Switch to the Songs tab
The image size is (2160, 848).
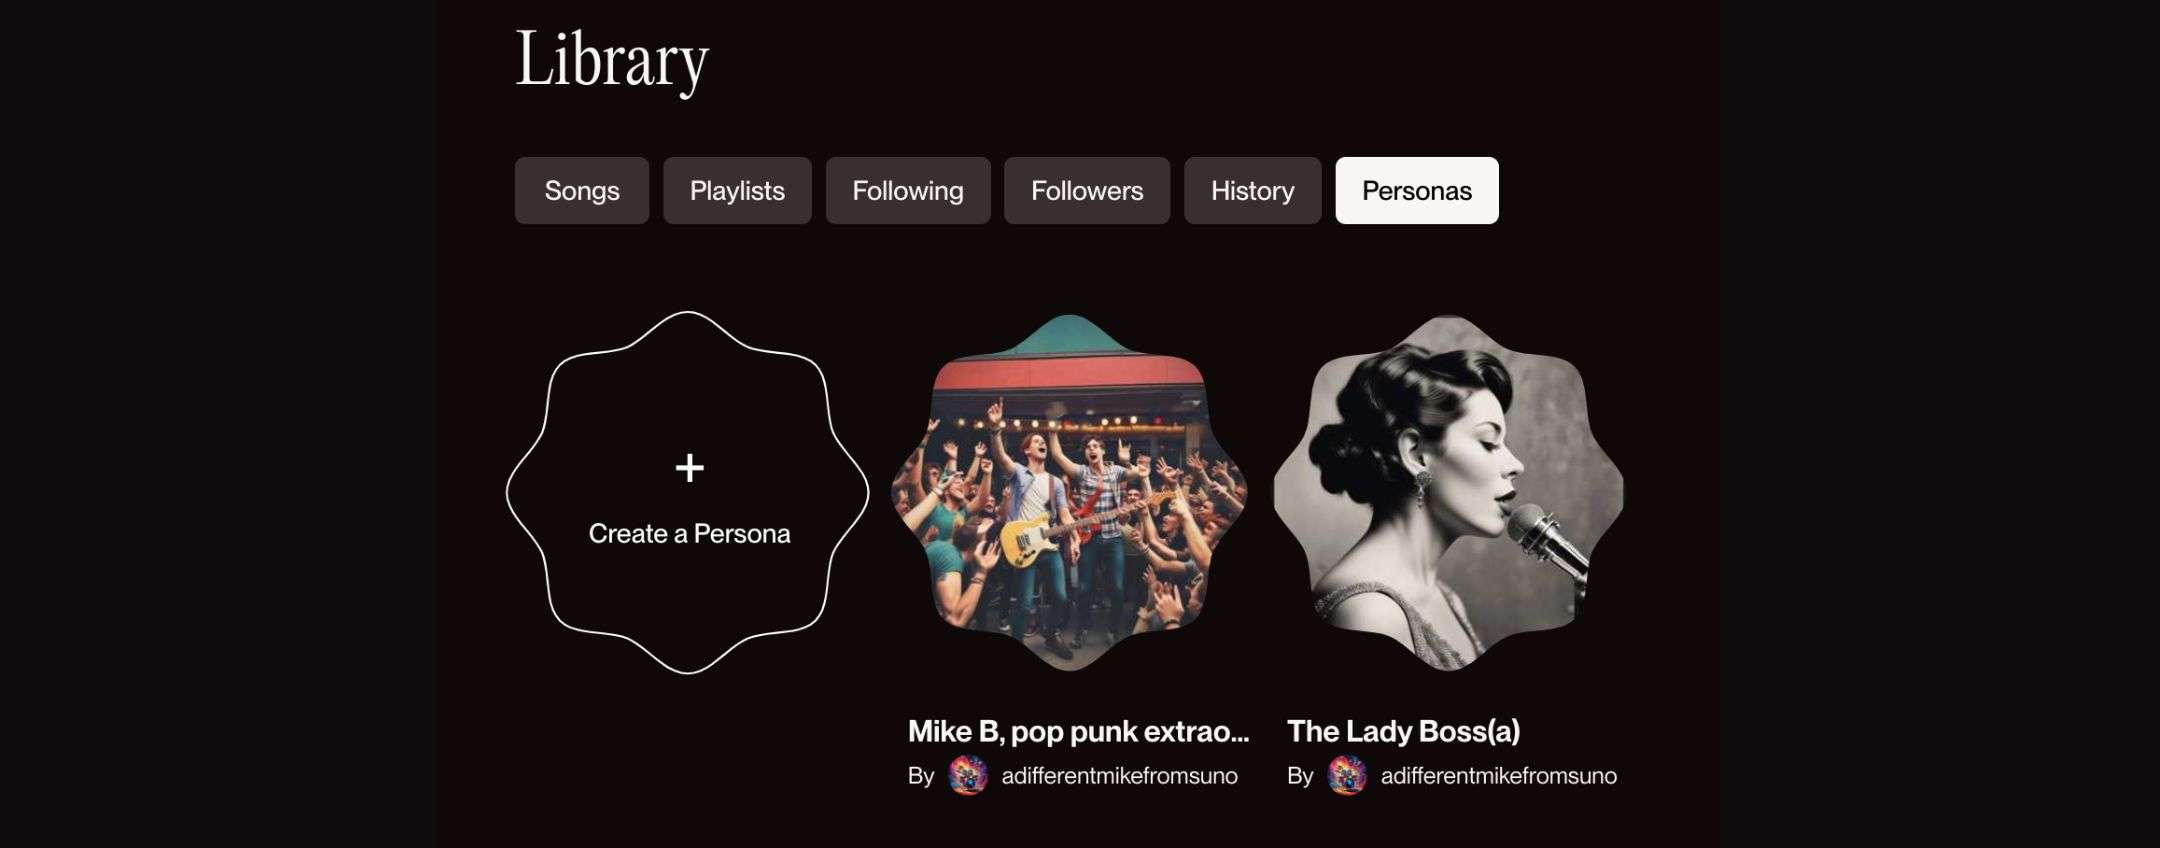tap(581, 191)
